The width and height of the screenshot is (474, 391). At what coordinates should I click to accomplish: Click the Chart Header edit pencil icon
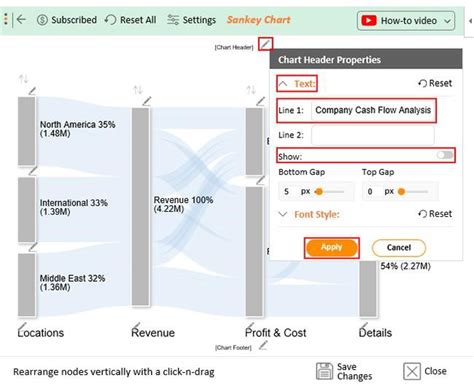[x=266, y=44]
